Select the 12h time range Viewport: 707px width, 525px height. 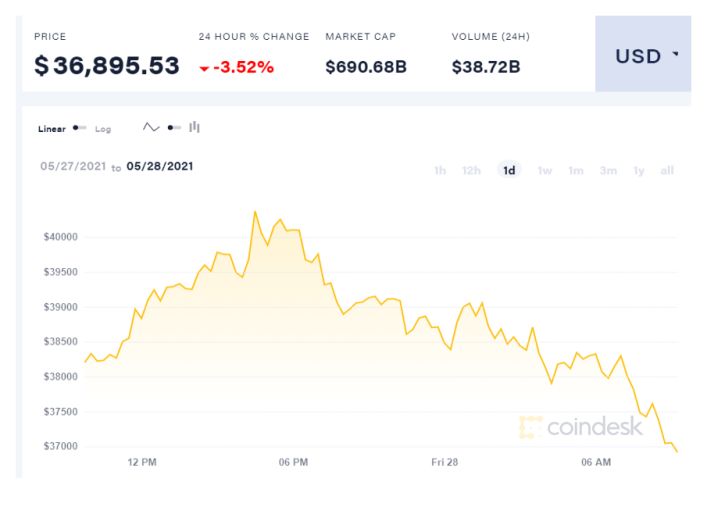(471, 170)
